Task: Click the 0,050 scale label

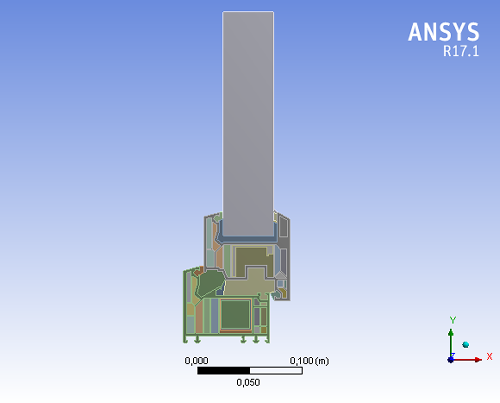Action: pyautogui.click(x=248, y=382)
